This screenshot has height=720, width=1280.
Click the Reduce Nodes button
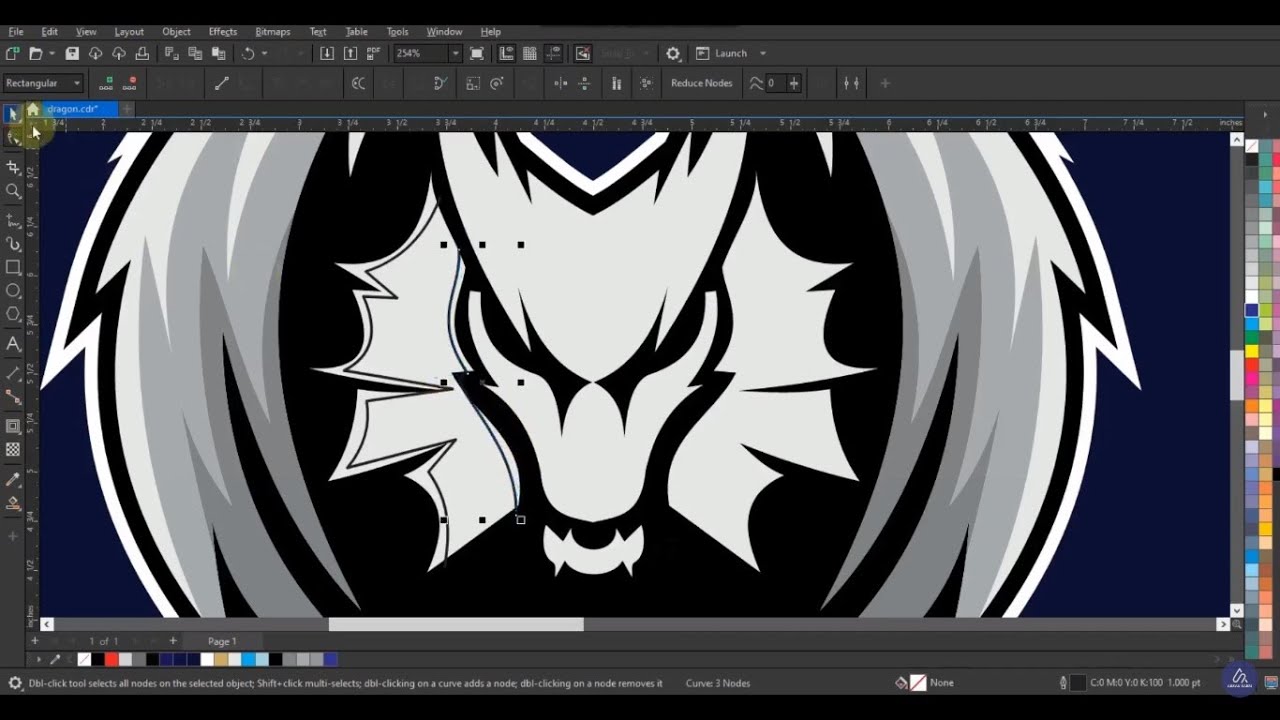(x=701, y=83)
